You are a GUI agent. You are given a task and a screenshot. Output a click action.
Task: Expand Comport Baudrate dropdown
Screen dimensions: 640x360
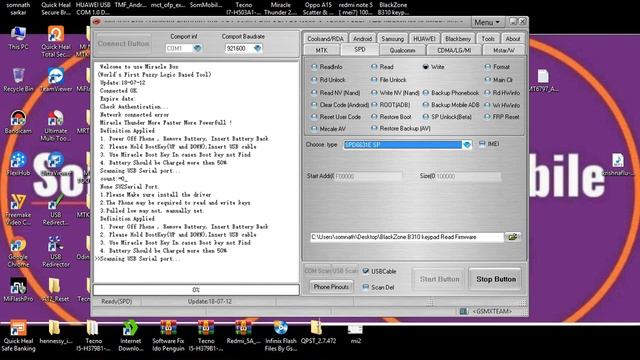click(257, 48)
